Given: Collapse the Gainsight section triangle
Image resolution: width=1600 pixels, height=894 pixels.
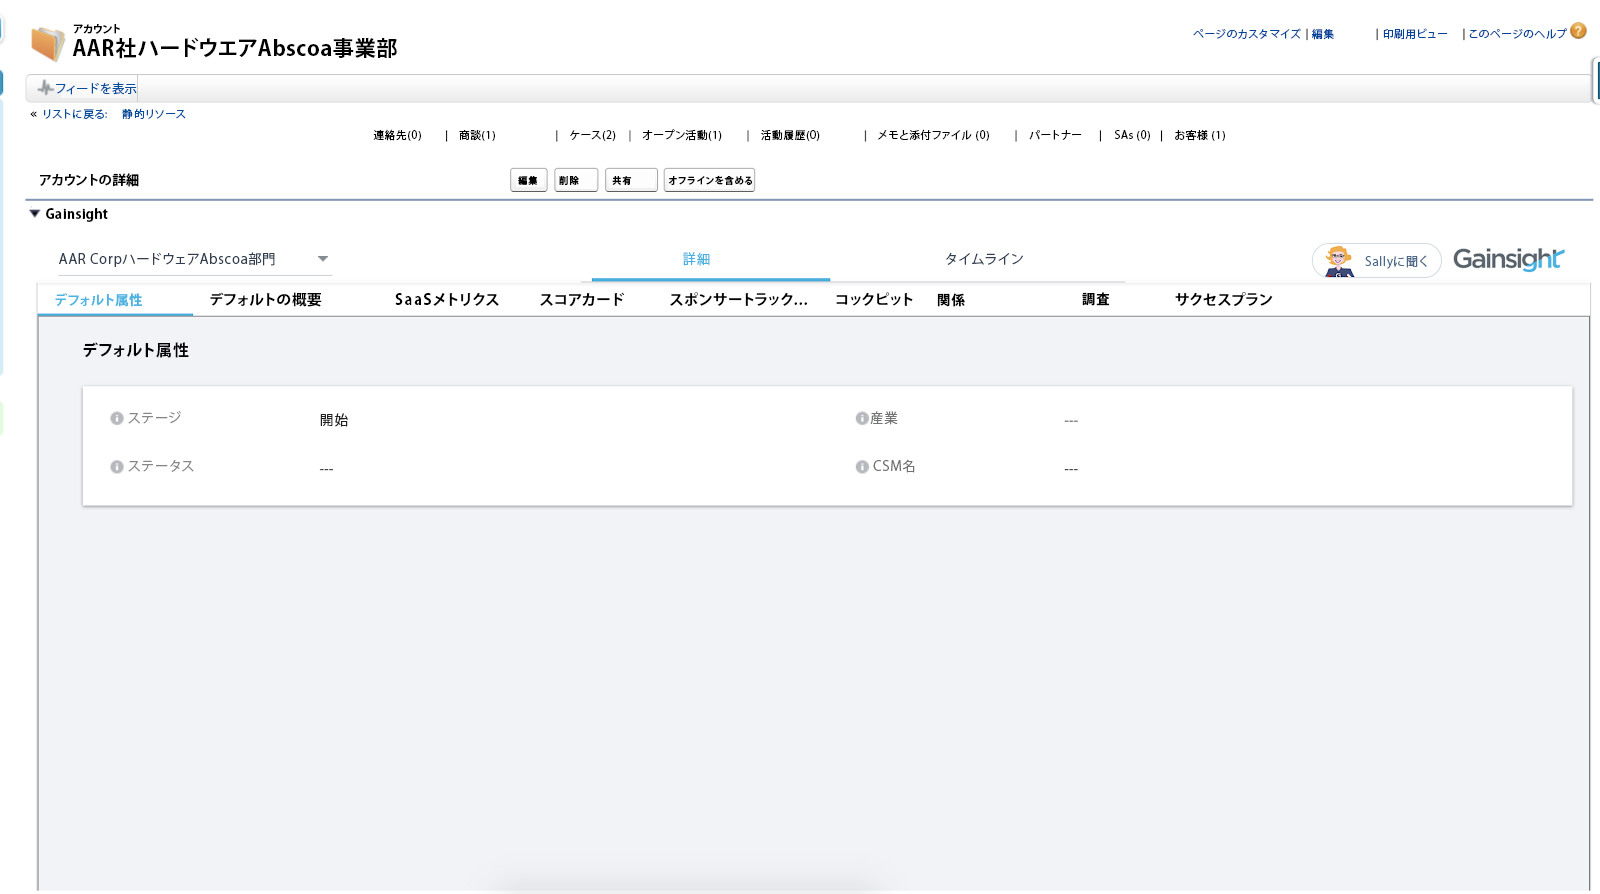Looking at the screenshot, I should [35, 213].
